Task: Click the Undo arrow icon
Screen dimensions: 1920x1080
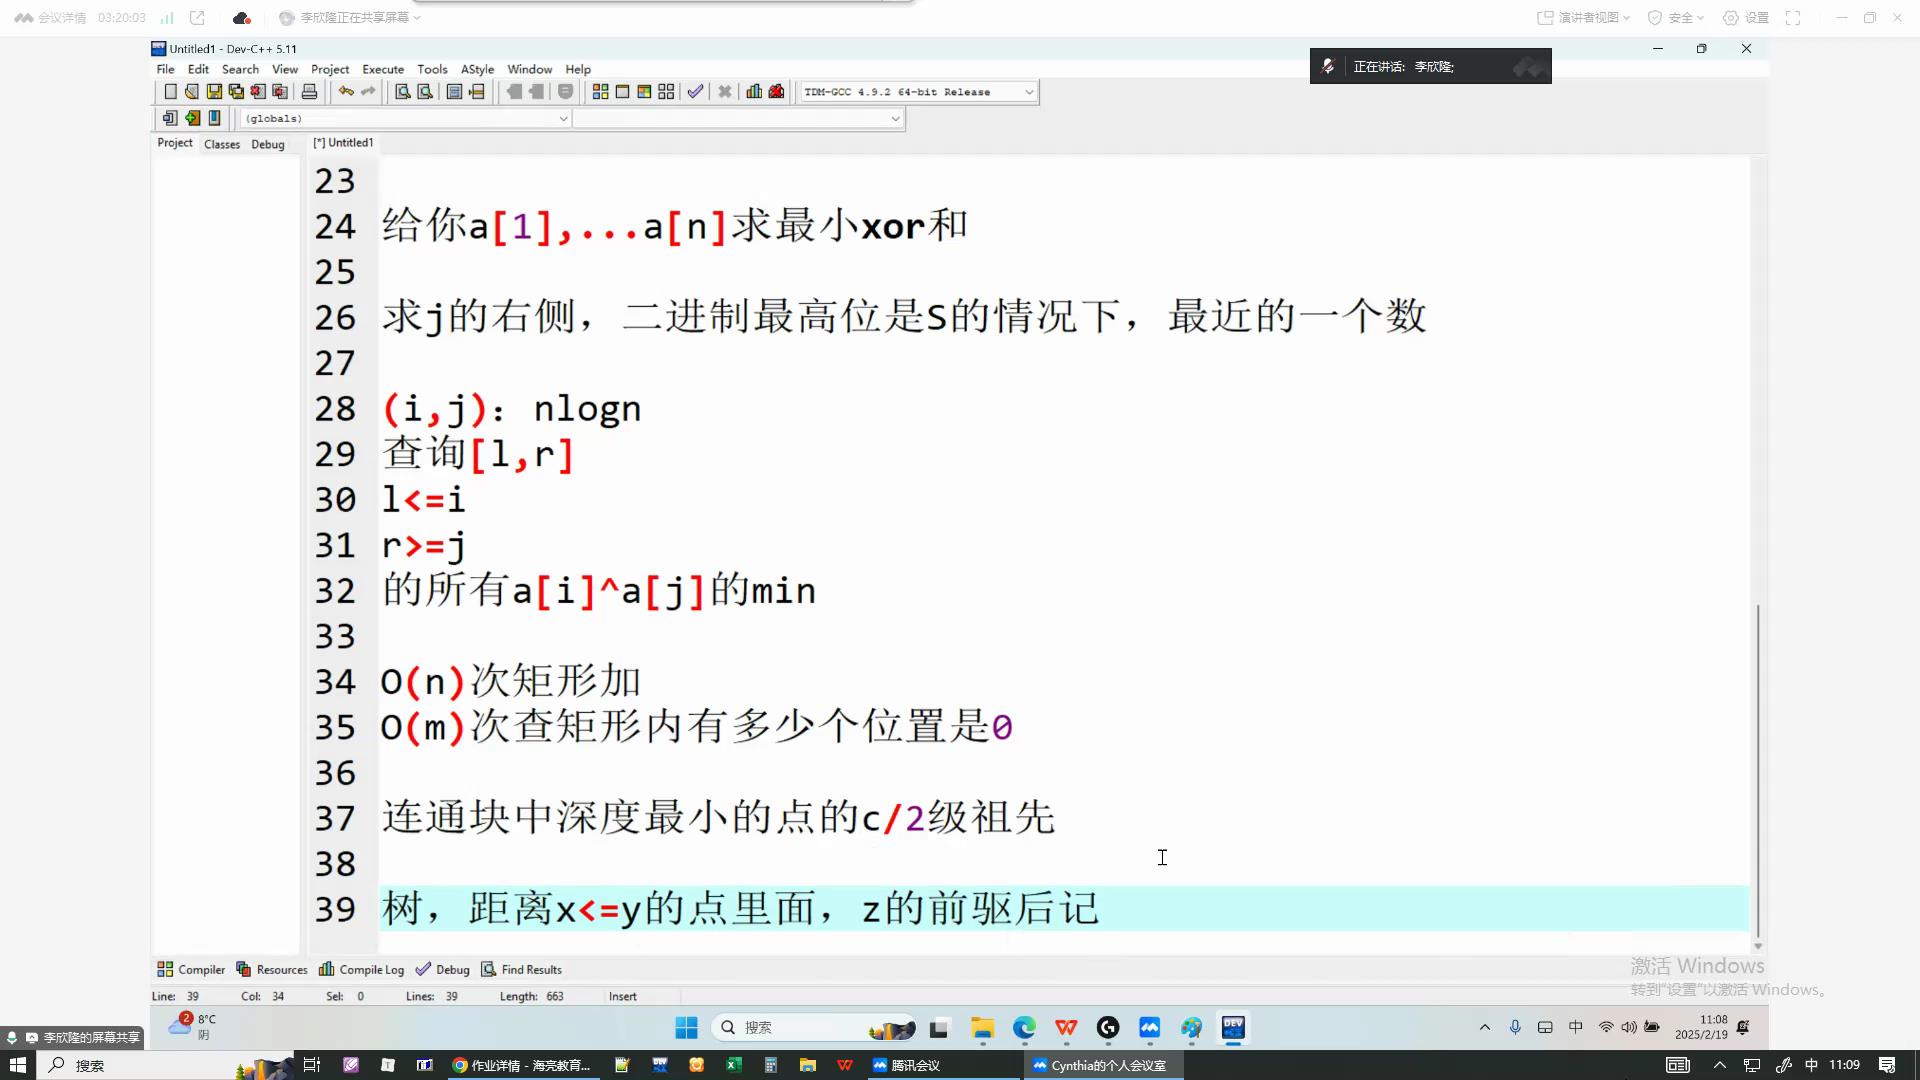Action: coord(346,92)
